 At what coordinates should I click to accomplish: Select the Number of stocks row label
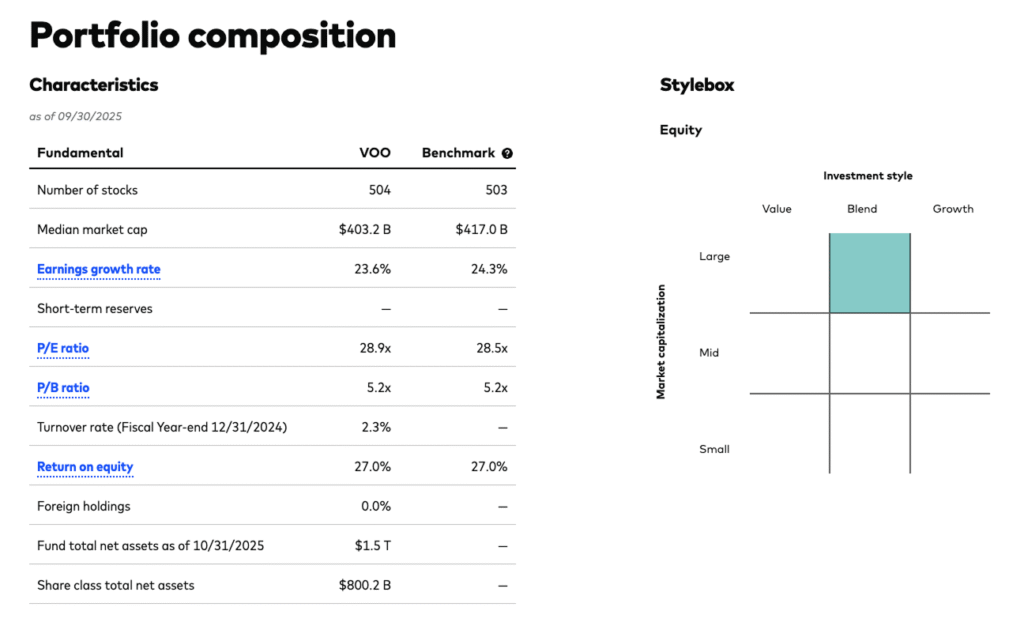tap(87, 190)
